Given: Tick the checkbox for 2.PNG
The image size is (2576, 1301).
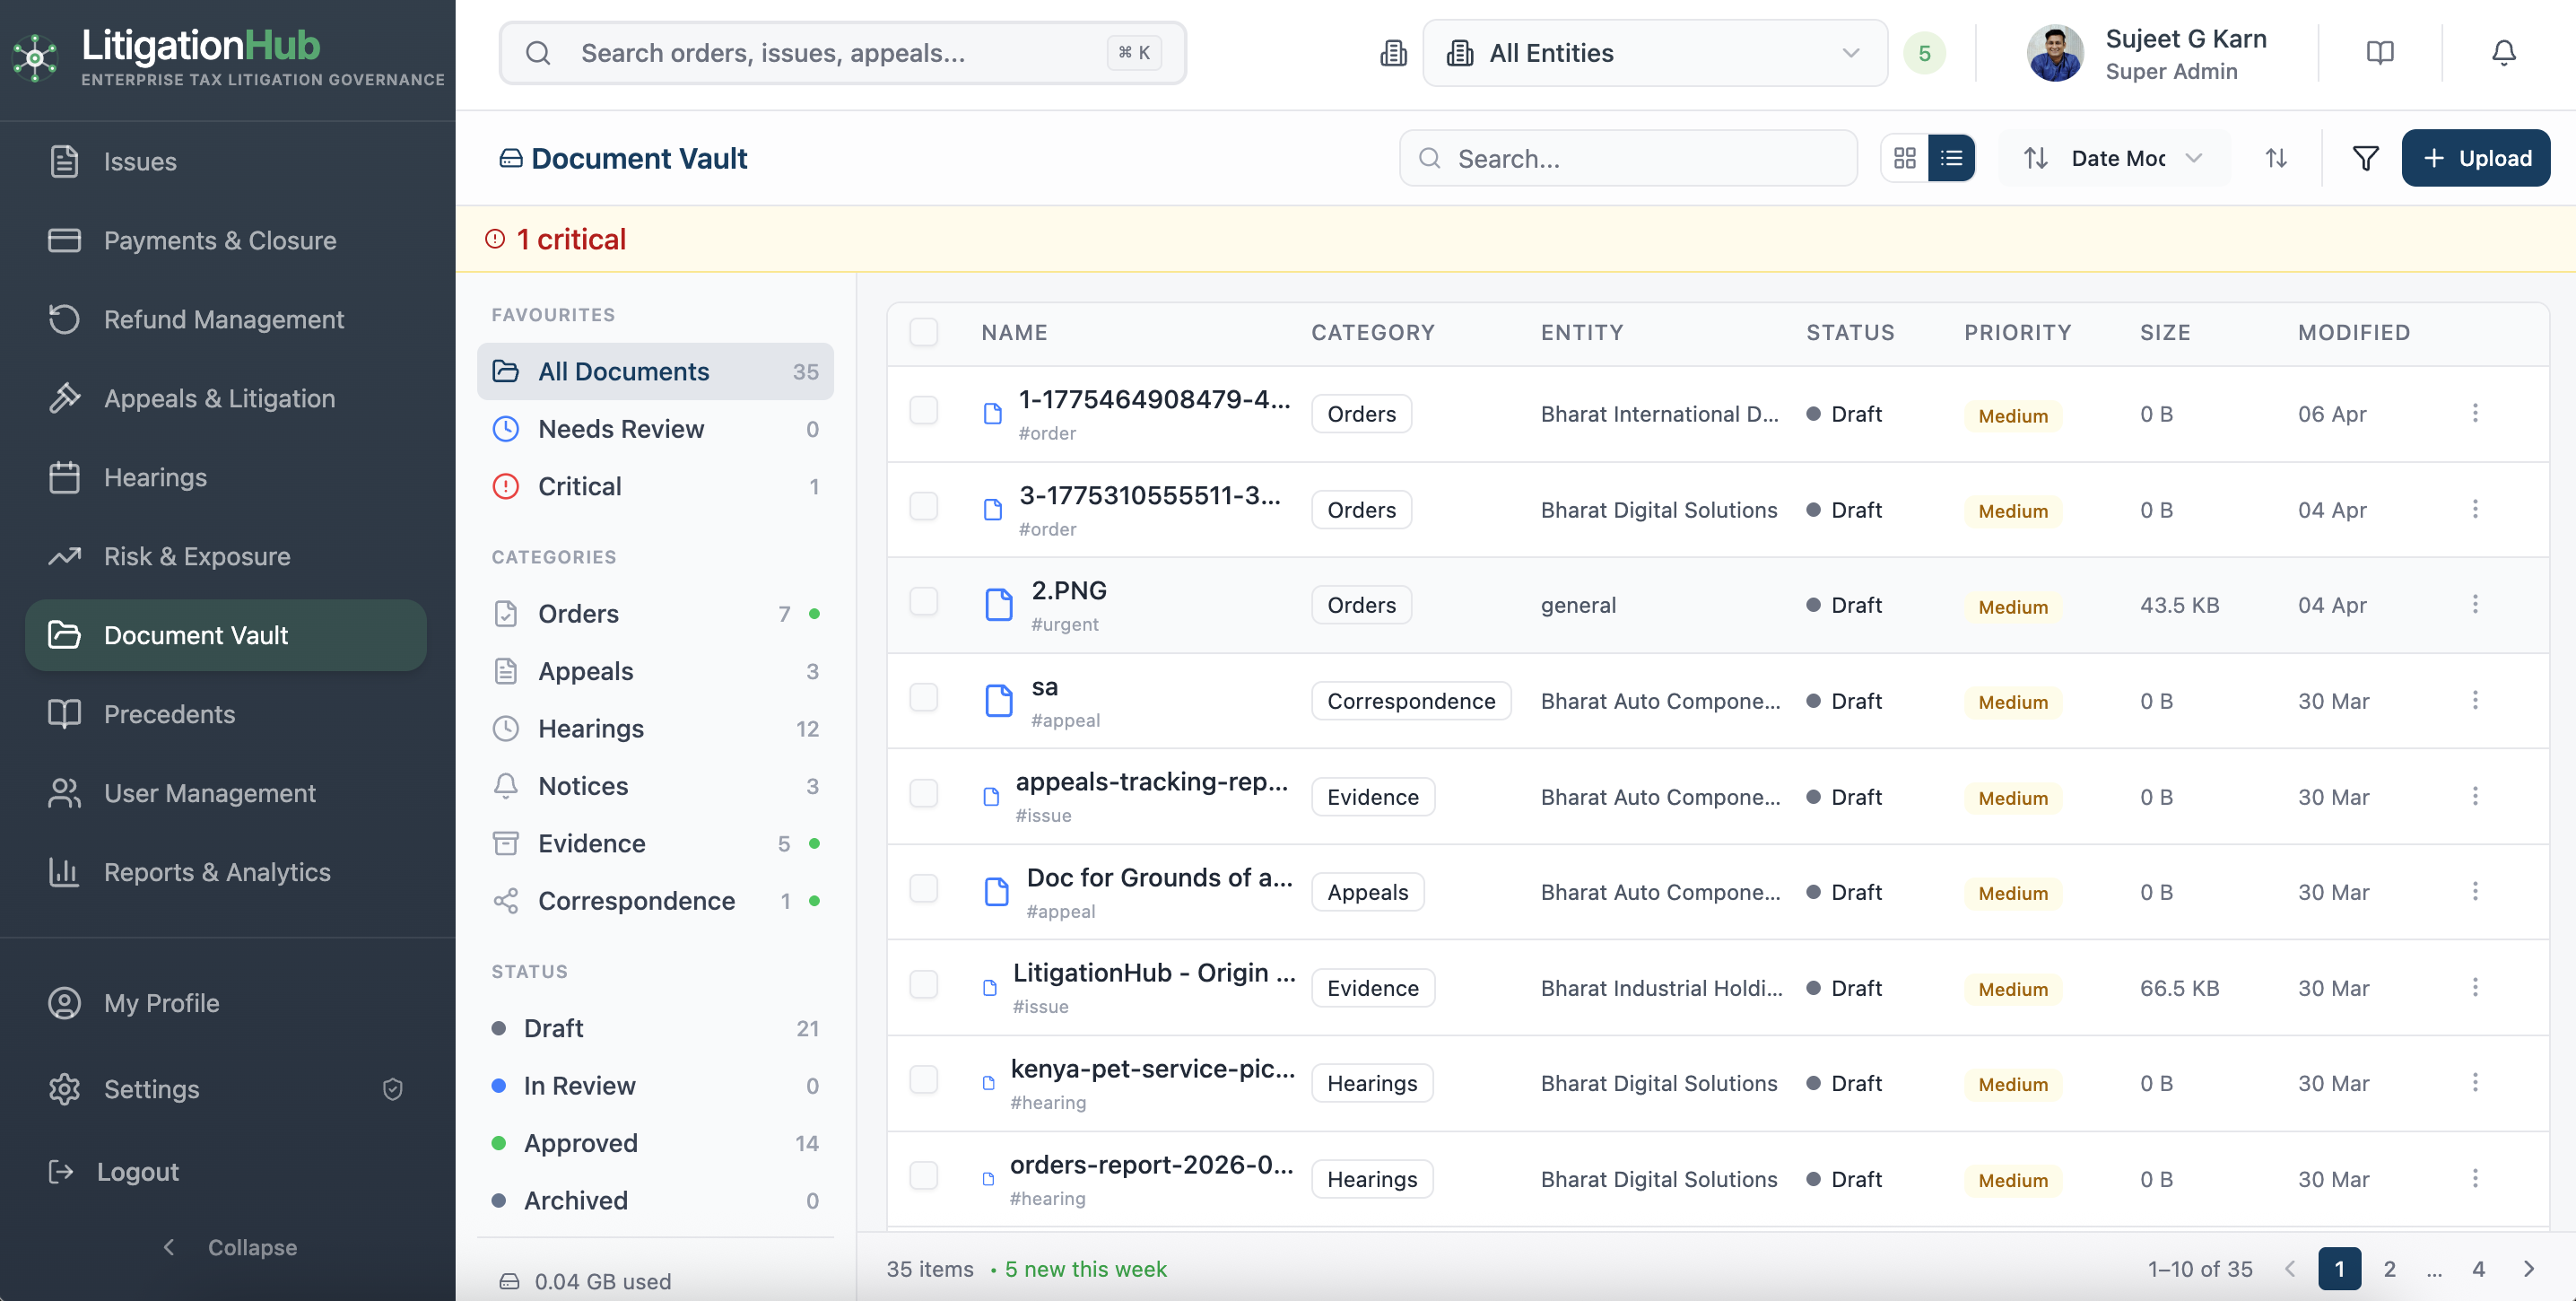Looking at the screenshot, I should click(x=924, y=601).
